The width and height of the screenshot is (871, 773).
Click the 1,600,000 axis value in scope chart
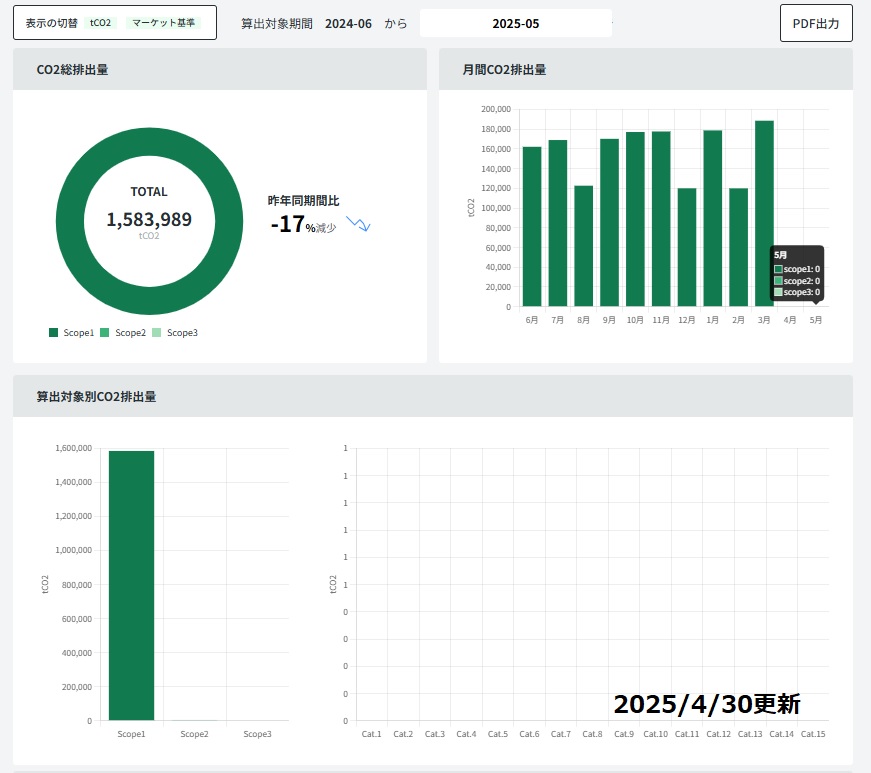pos(73,448)
